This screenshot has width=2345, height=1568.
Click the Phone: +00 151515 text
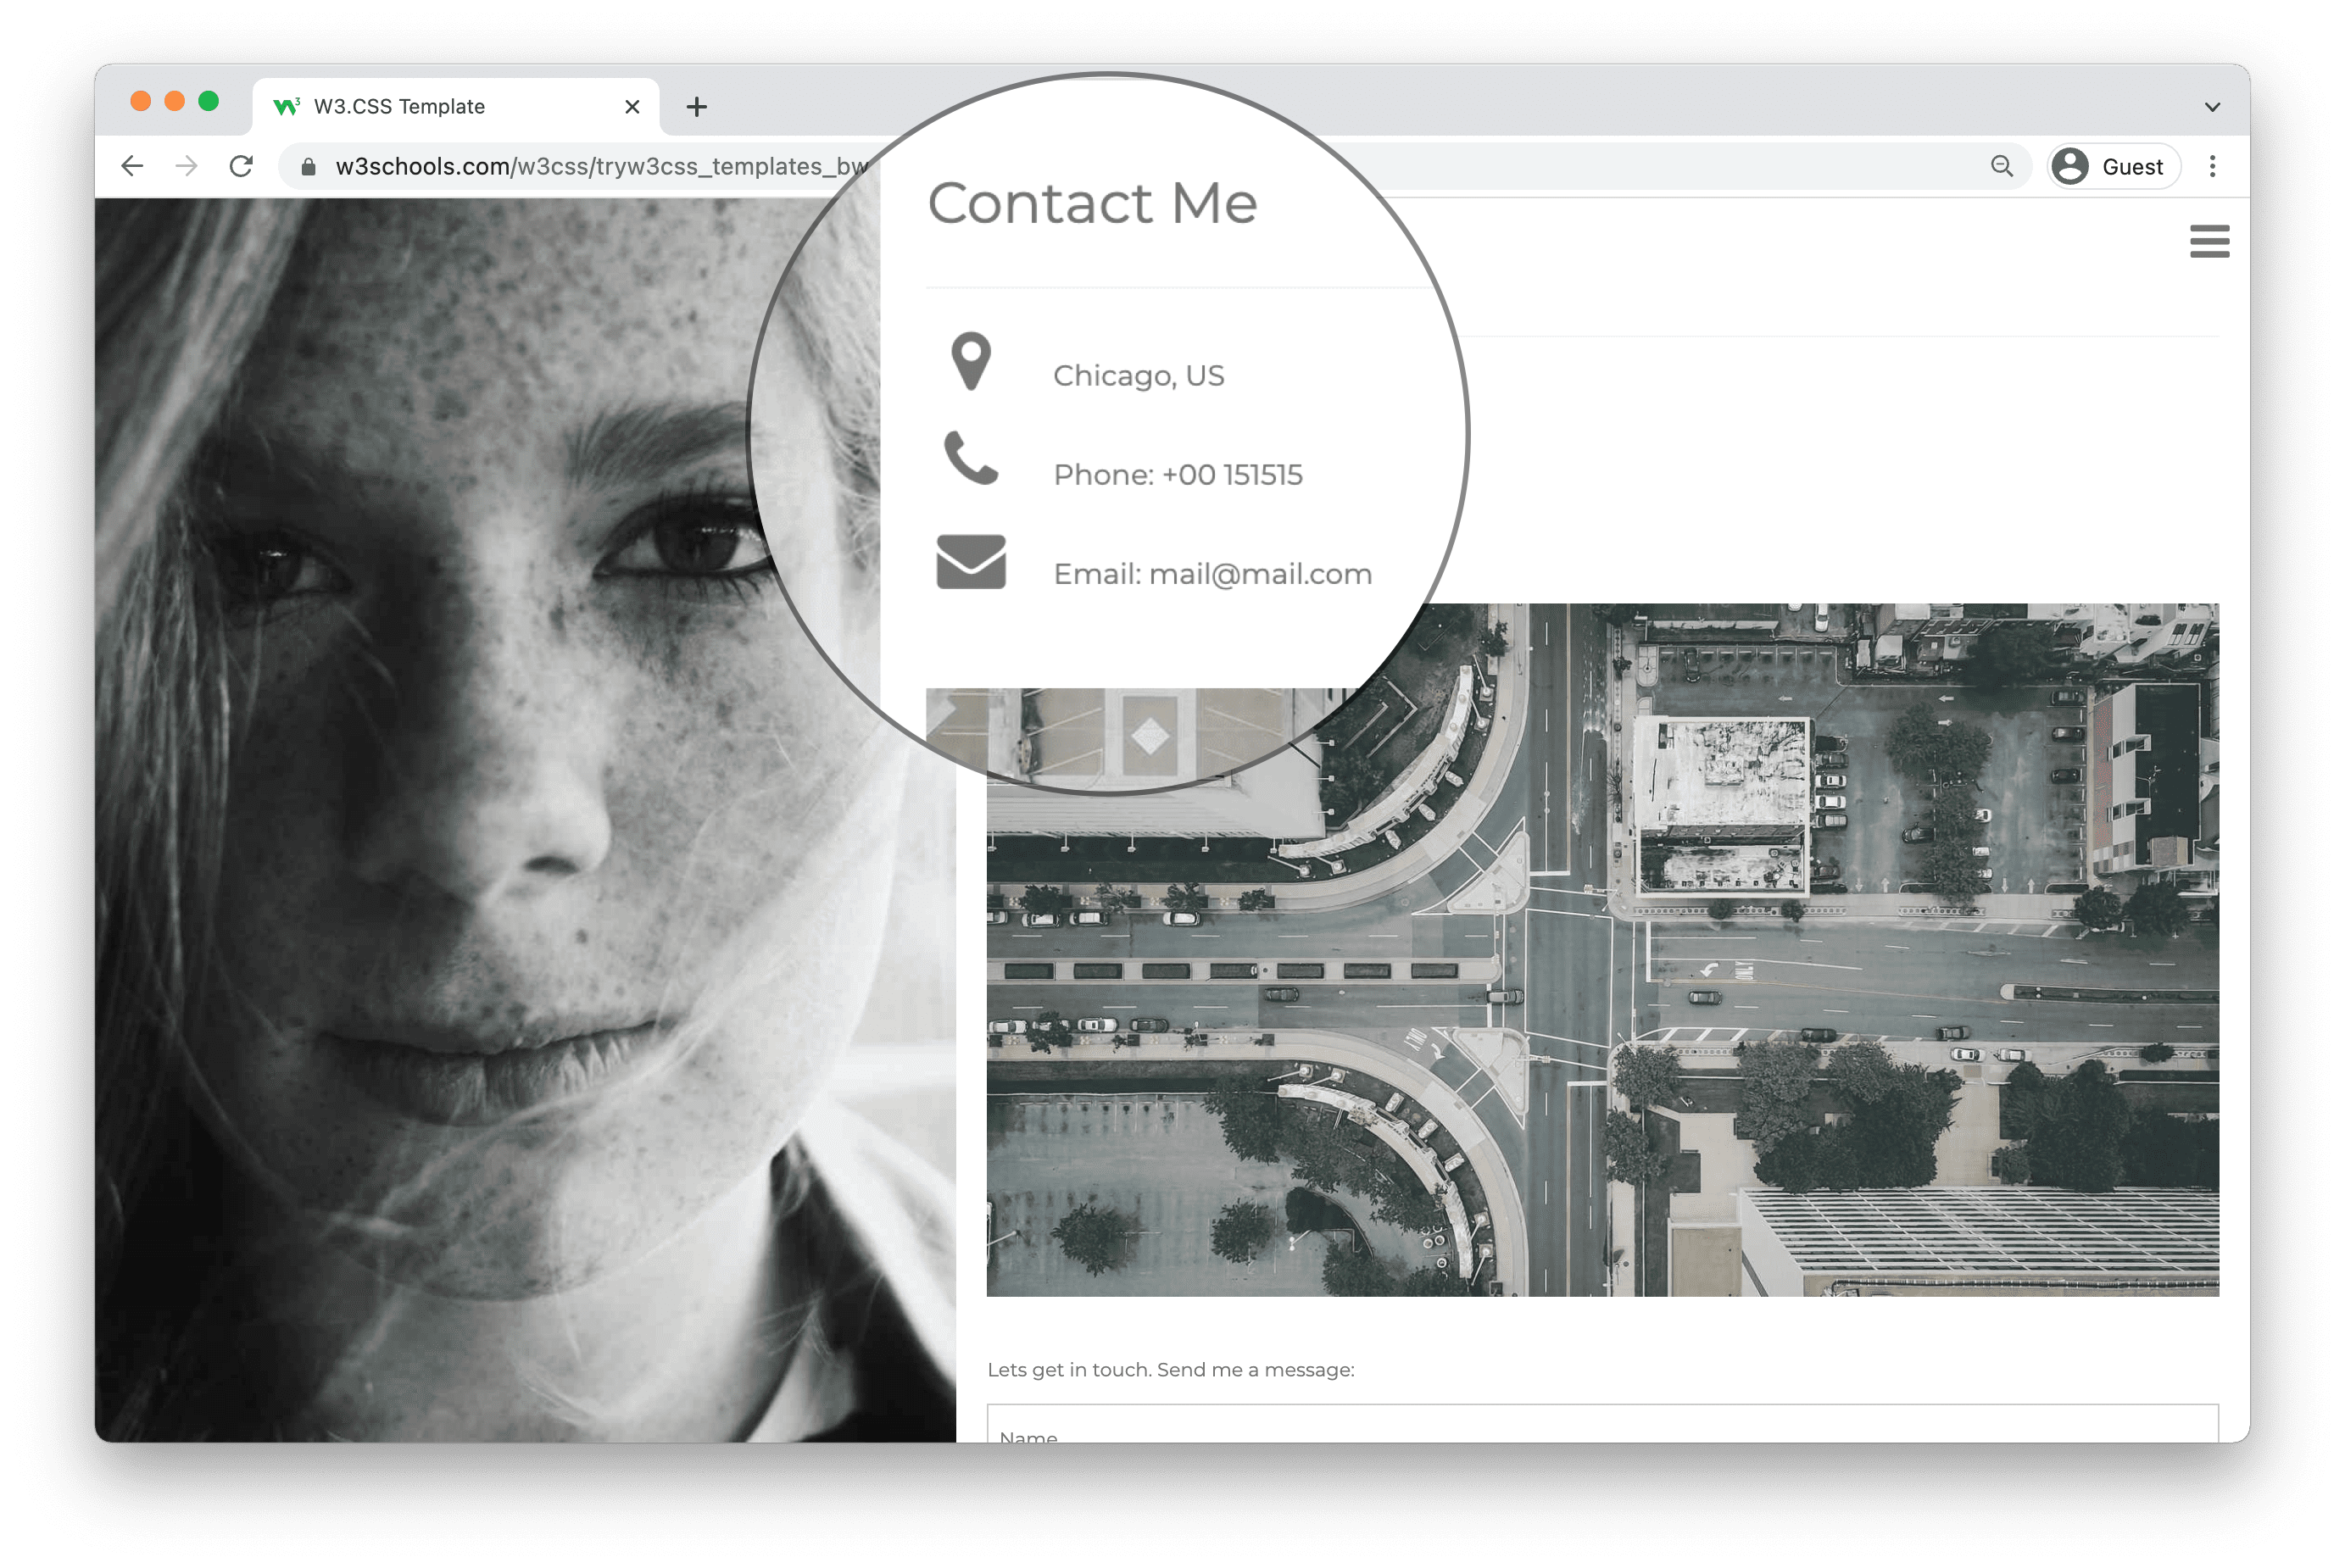[1177, 474]
